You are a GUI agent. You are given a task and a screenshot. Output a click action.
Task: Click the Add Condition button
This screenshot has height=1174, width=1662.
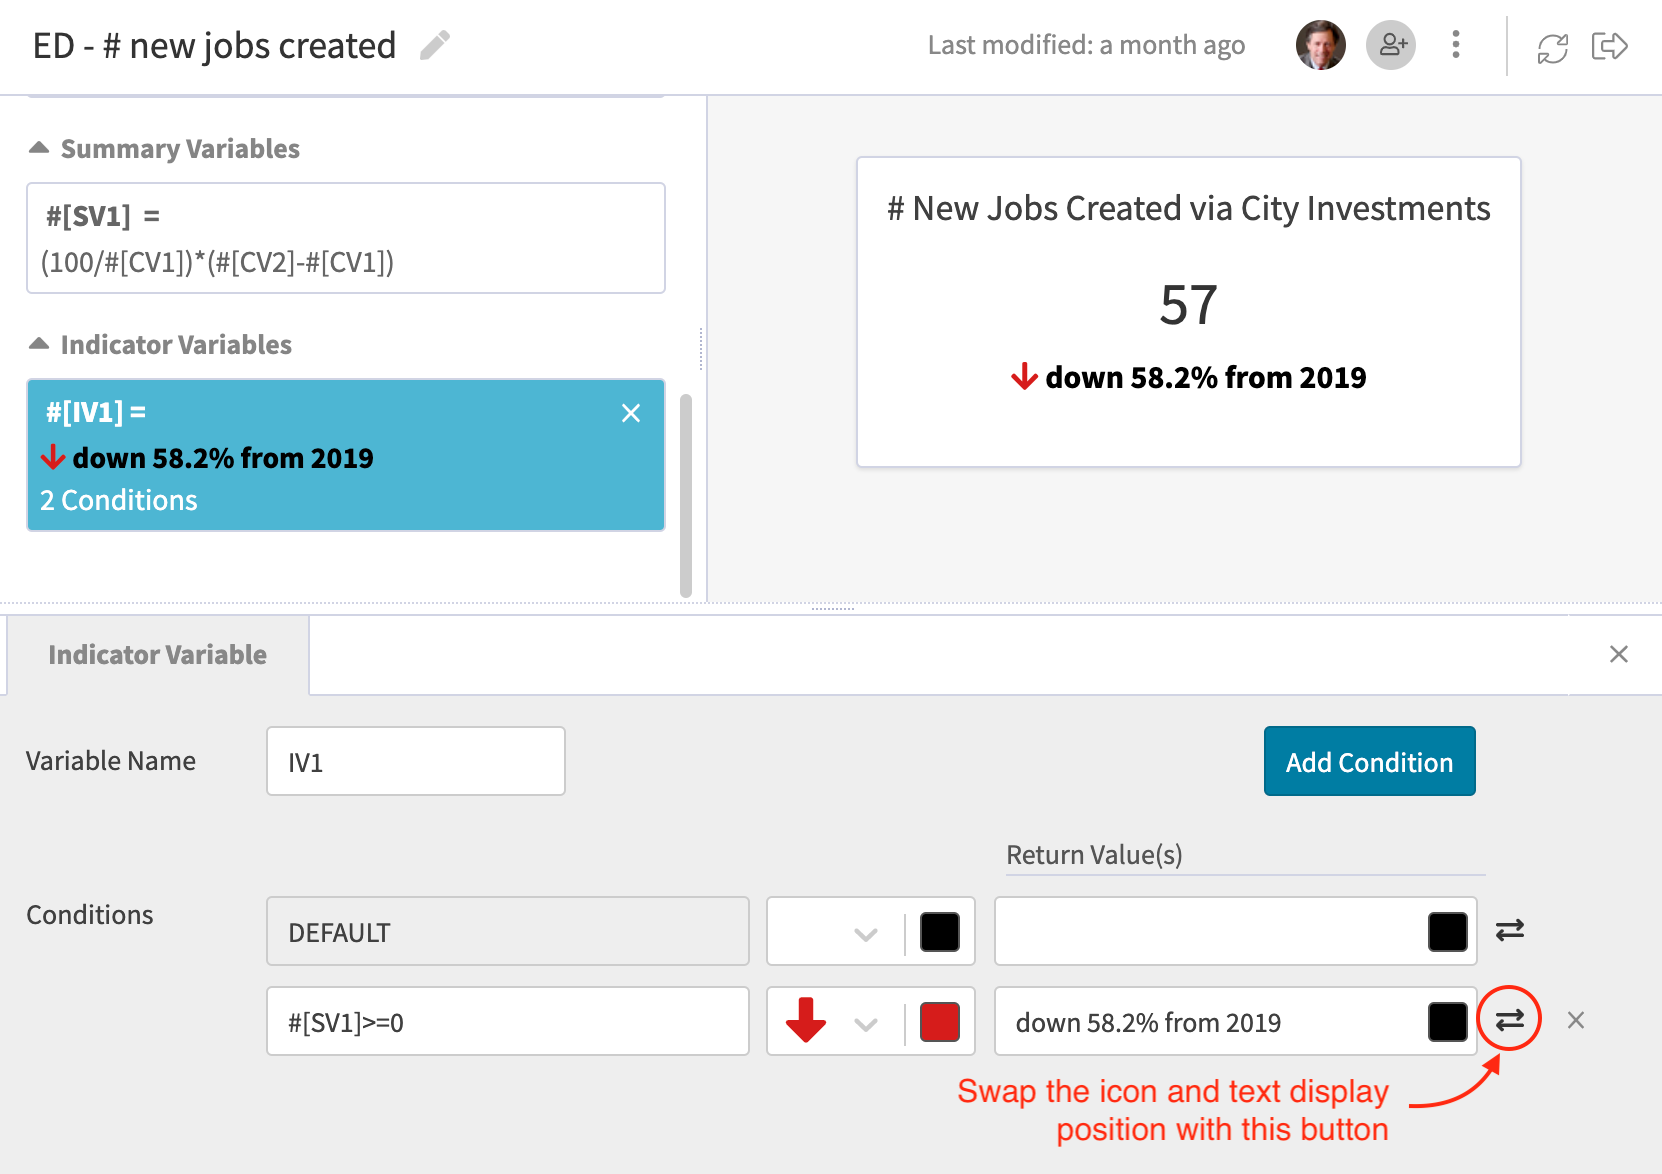click(1369, 761)
